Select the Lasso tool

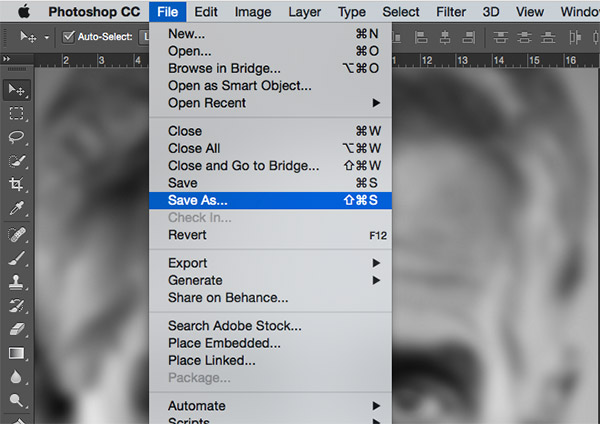click(17, 137)
